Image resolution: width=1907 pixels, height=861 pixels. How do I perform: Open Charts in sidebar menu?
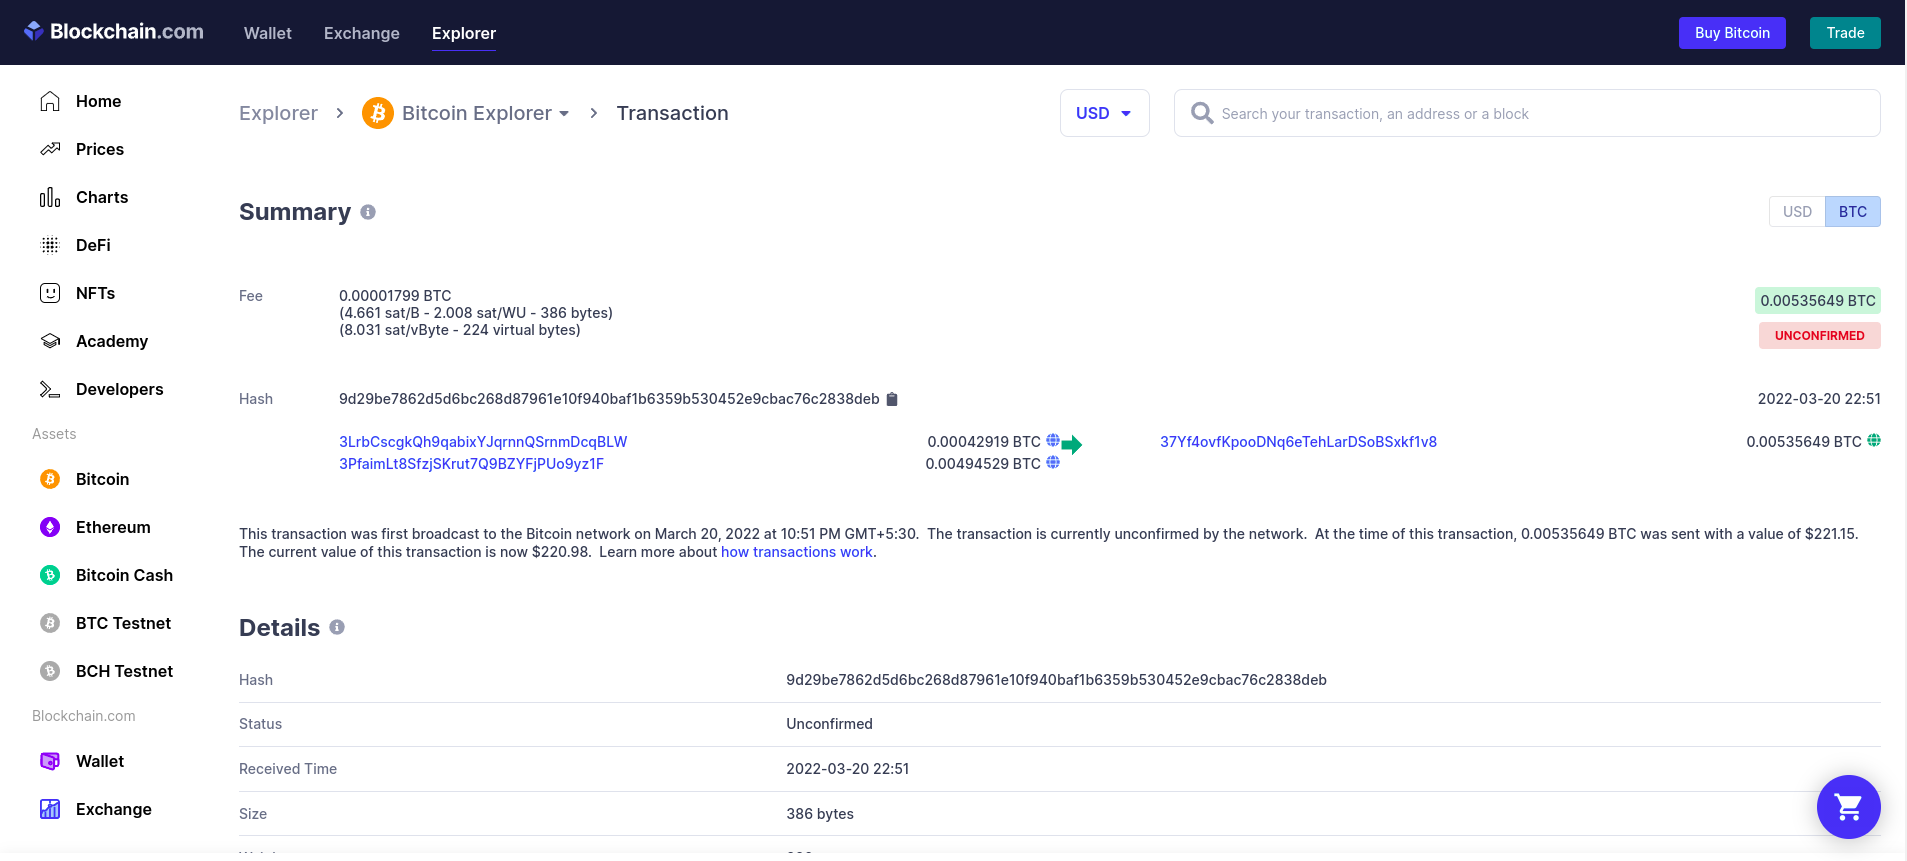[102, 197]
